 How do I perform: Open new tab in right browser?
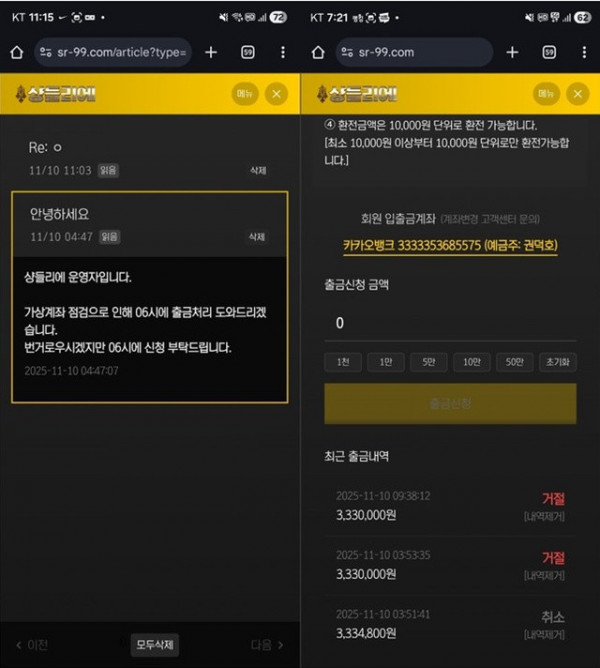pyautogui.click(x=512, y=52)
